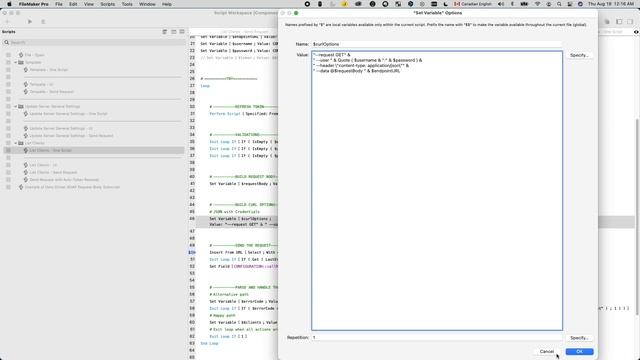
Task: Click the Run script play icon
Action: 30,22
